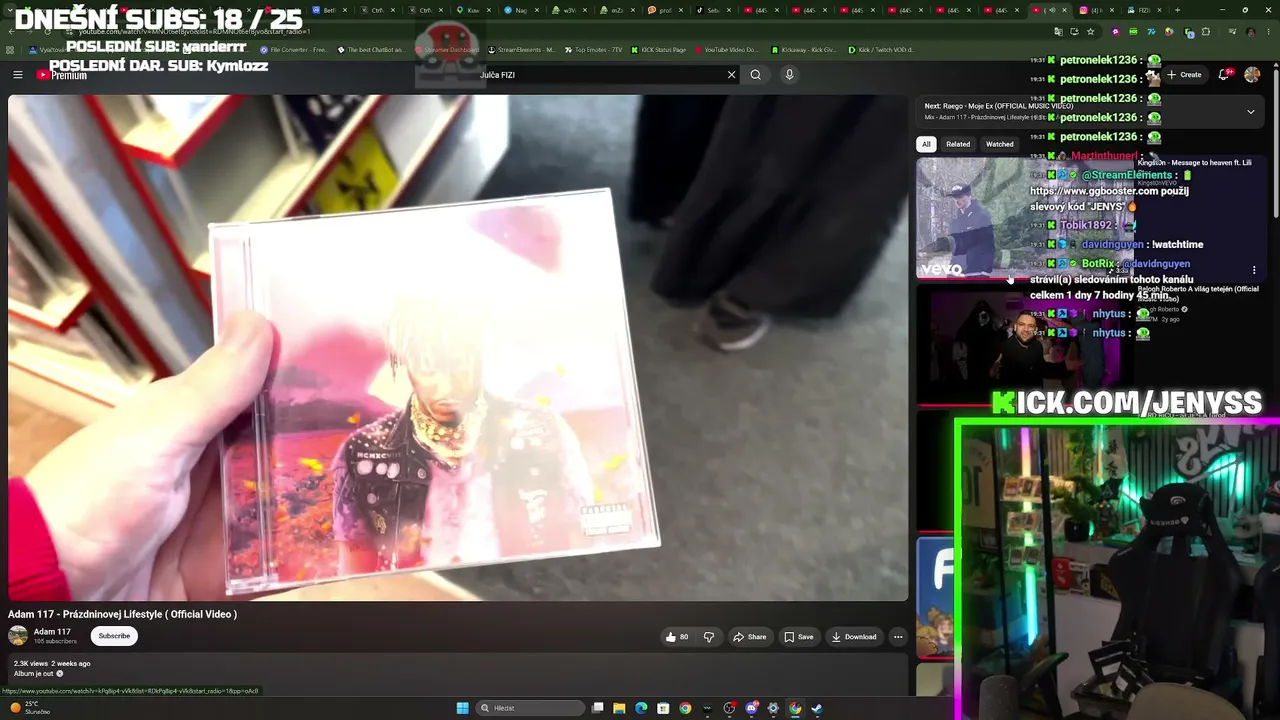Open the Create upload button

tap(1185, 75)
